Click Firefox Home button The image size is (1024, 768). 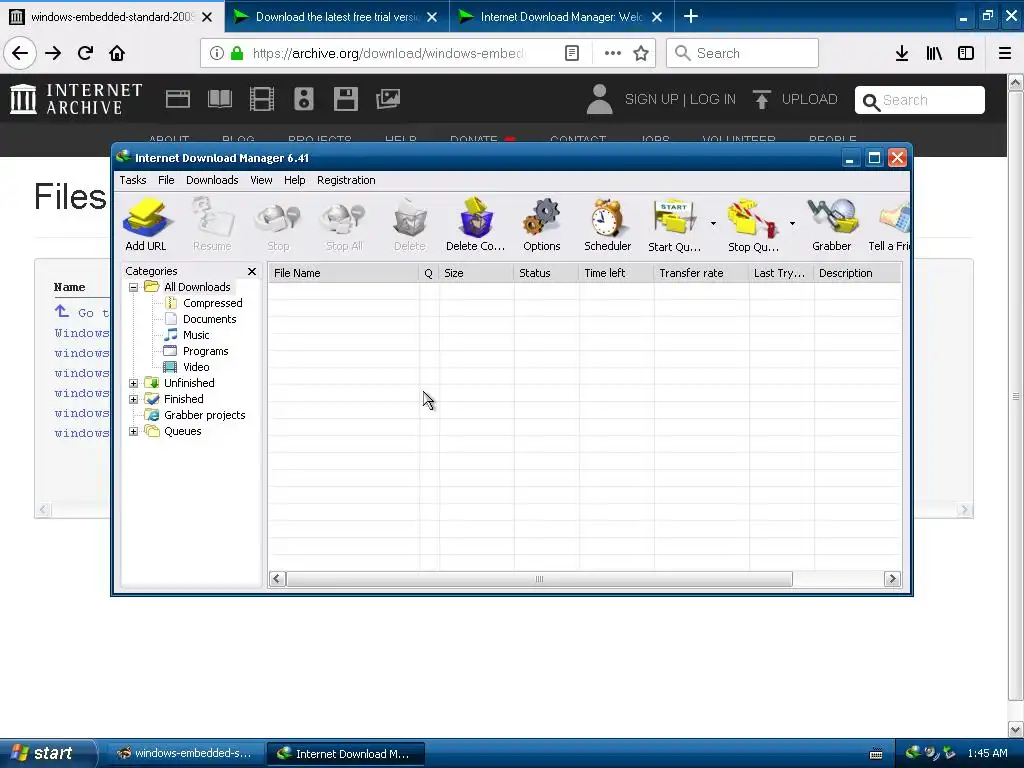[x=117, y=53]
